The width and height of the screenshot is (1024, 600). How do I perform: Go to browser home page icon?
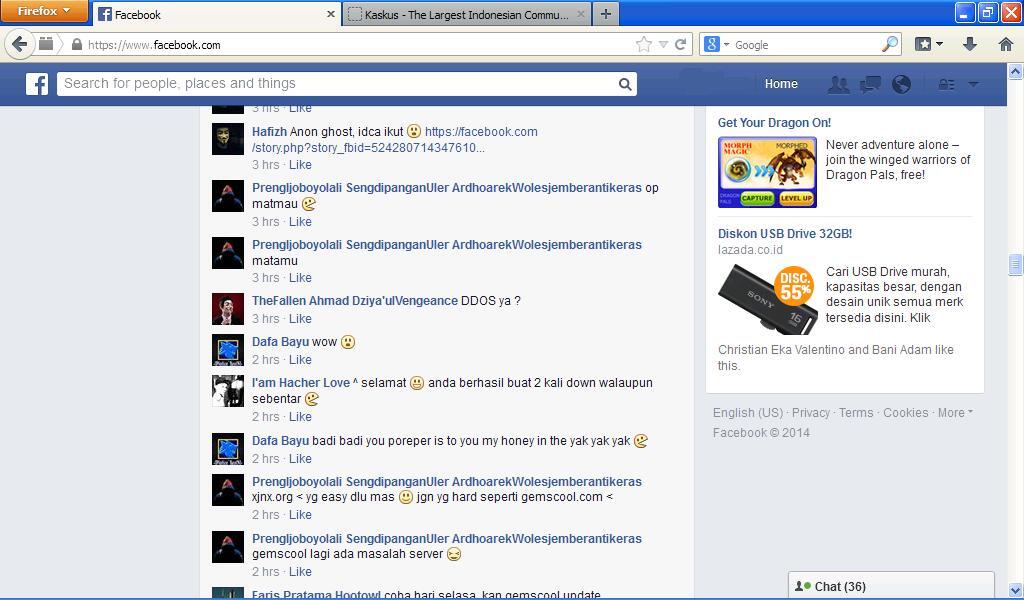[x=1006, y=44]
